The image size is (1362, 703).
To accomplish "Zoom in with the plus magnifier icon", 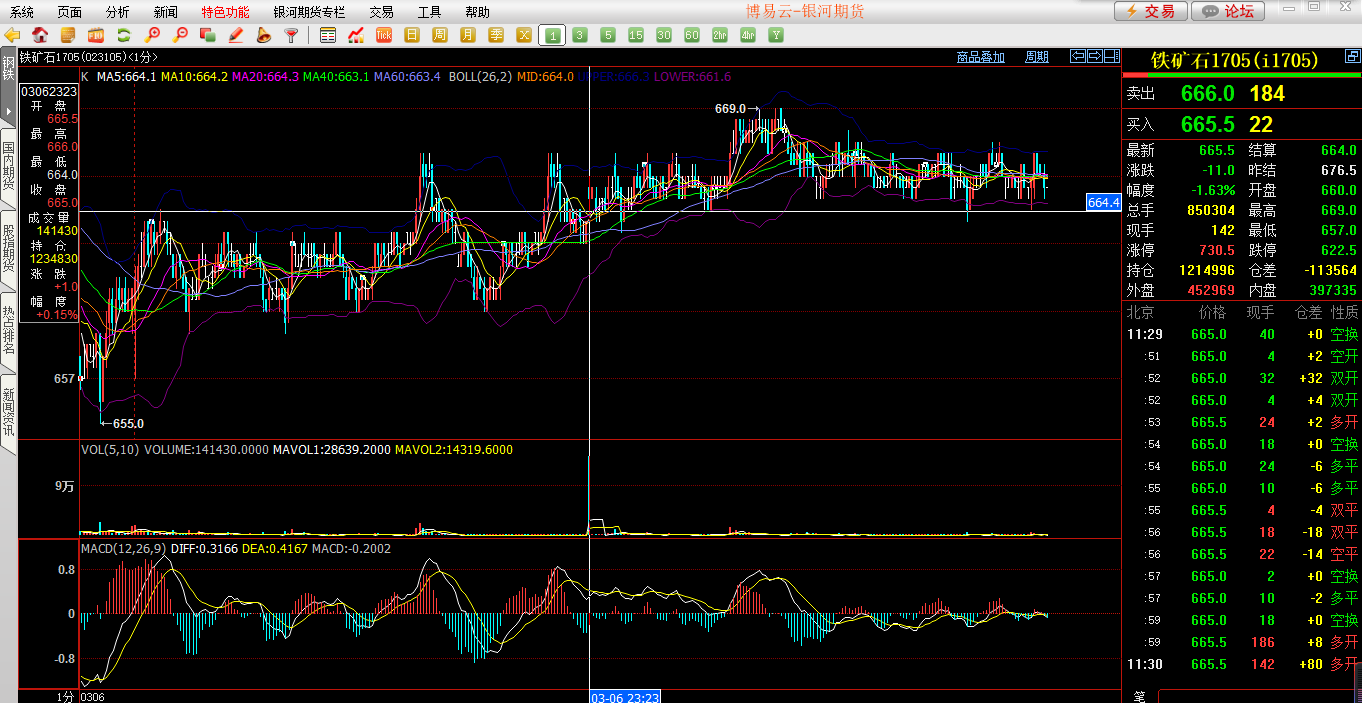I will 152,35.
